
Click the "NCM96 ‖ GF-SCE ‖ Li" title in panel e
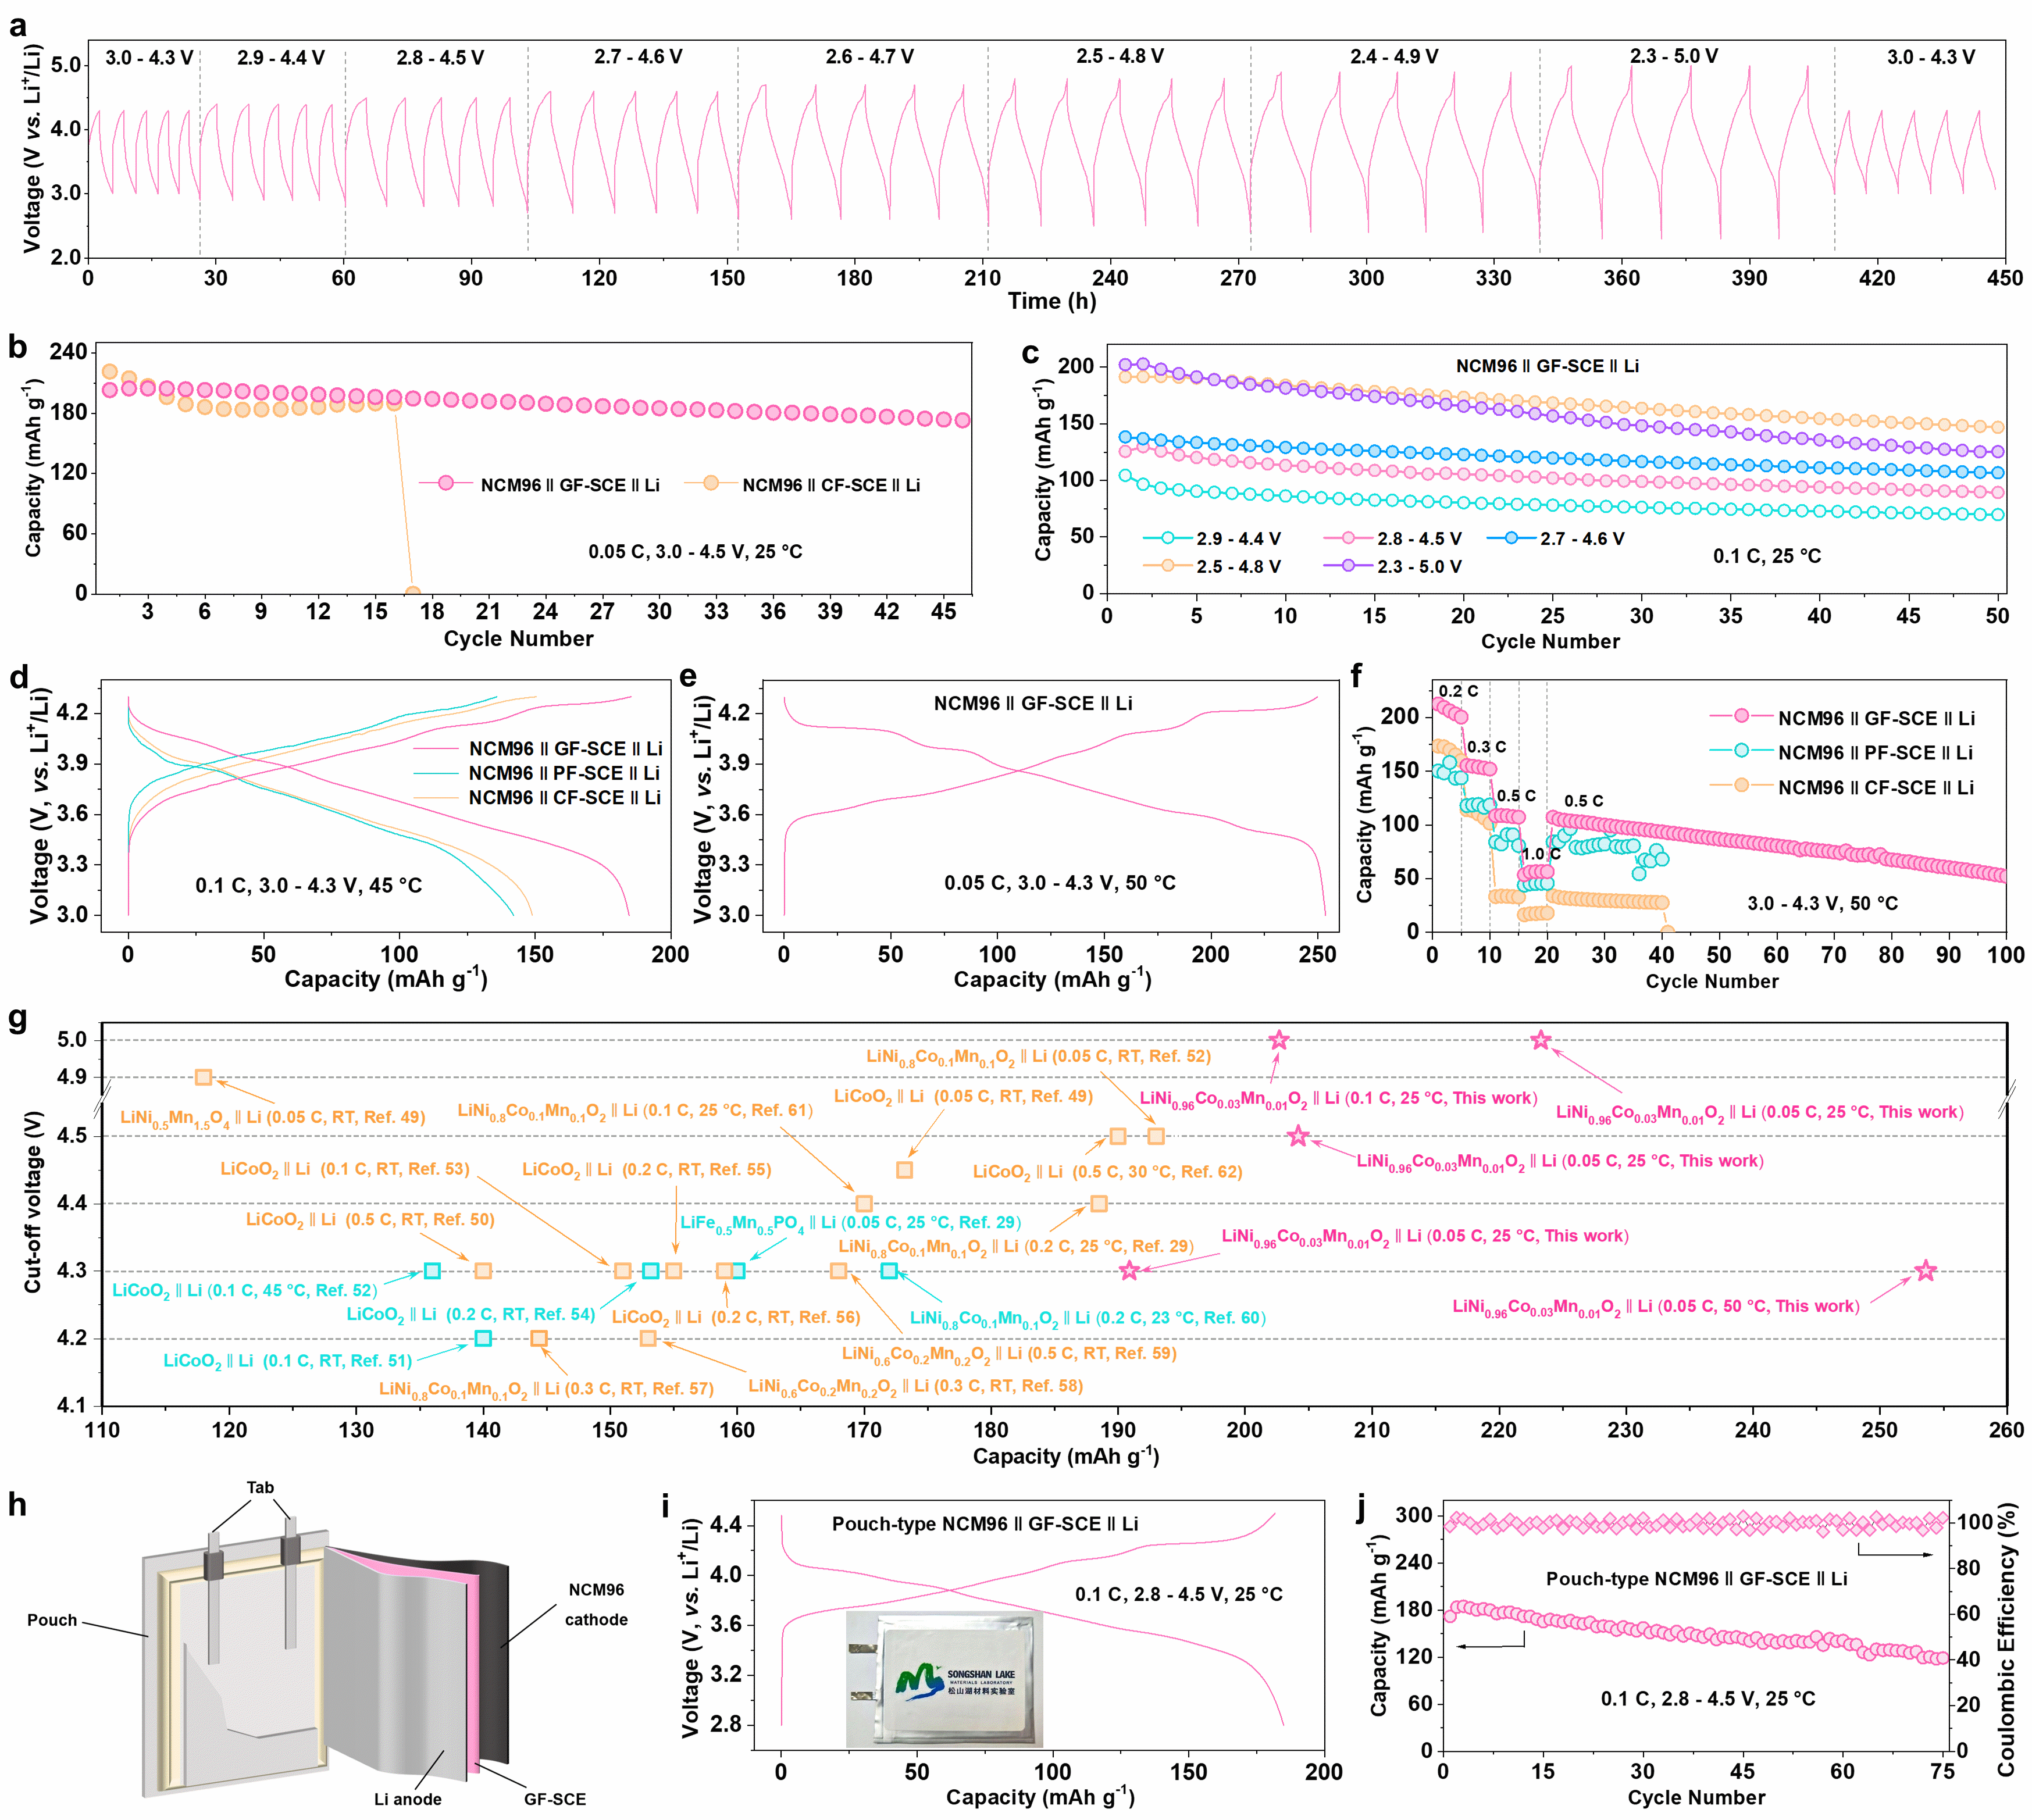1033,704
